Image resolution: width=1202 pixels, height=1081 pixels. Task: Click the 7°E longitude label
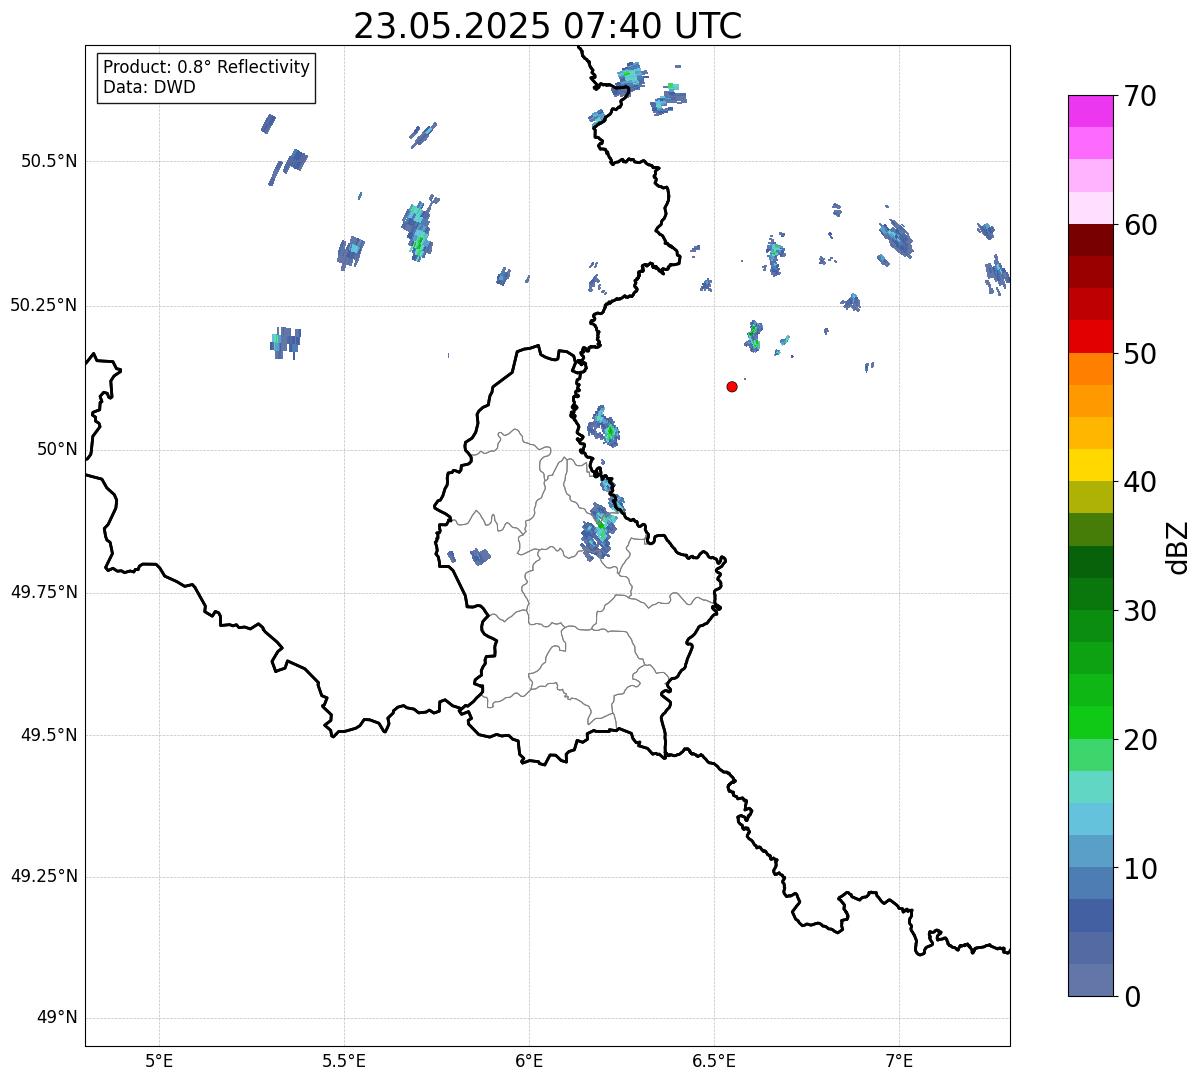899,1060
